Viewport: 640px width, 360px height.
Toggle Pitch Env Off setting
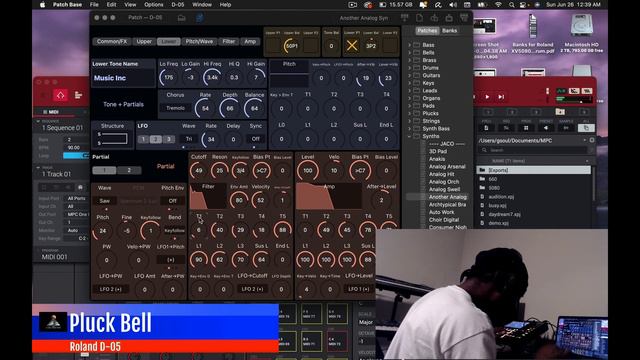(173, 201)
